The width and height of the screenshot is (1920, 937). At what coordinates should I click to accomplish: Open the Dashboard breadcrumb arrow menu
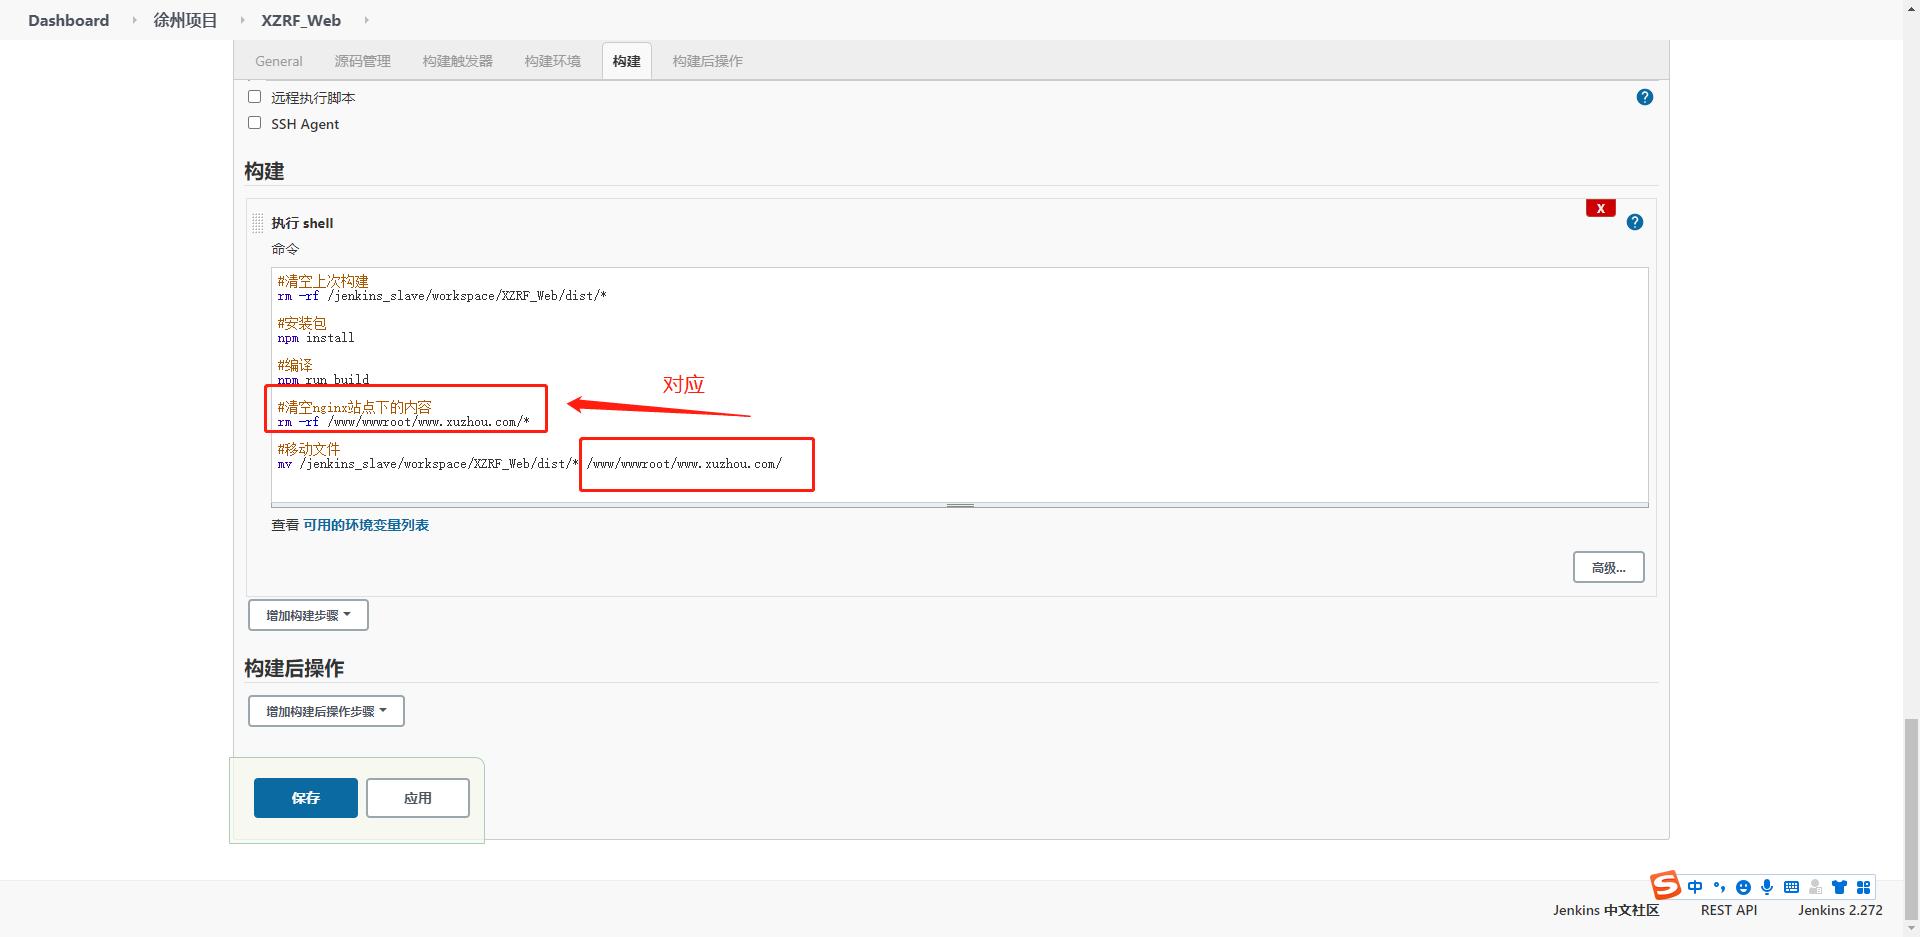(x=134, y=20)
